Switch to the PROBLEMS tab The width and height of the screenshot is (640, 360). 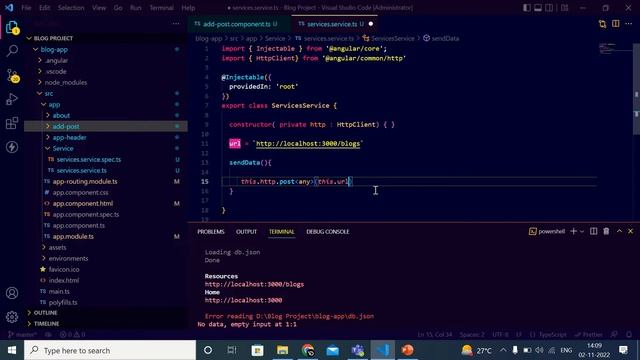point(211,232)
